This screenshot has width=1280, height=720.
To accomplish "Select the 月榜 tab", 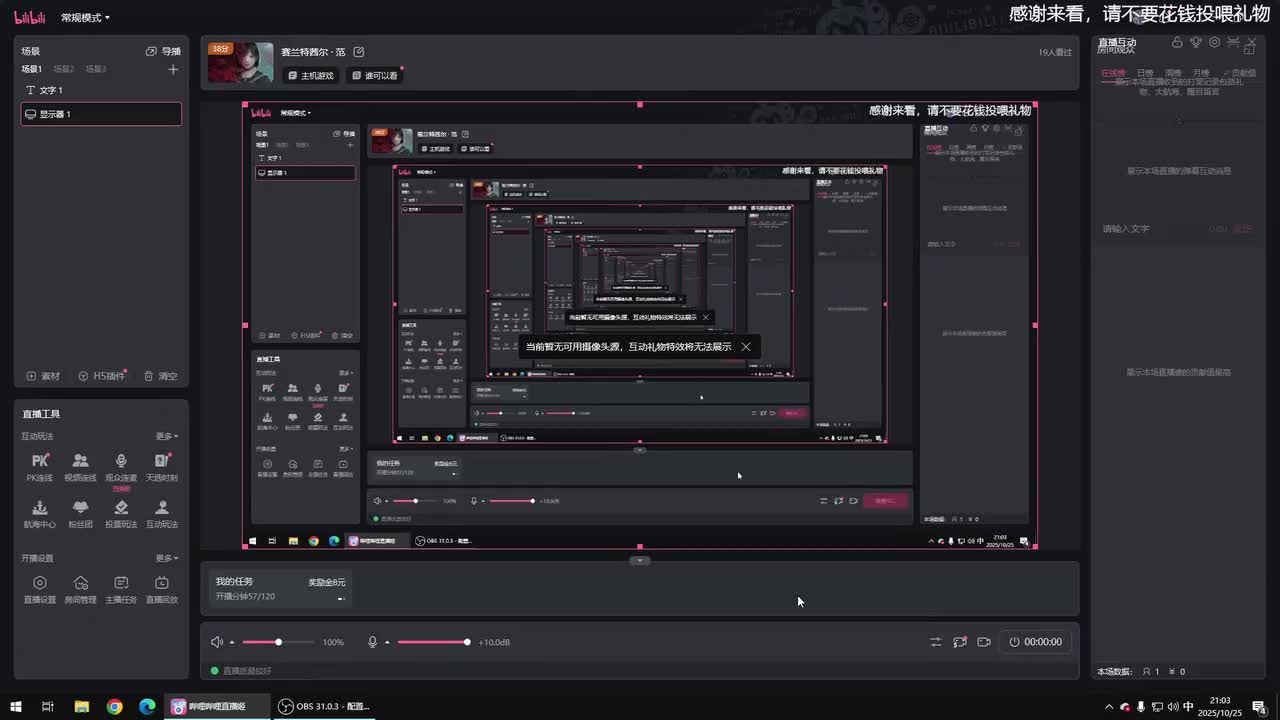I will [x=1201, y=73].
